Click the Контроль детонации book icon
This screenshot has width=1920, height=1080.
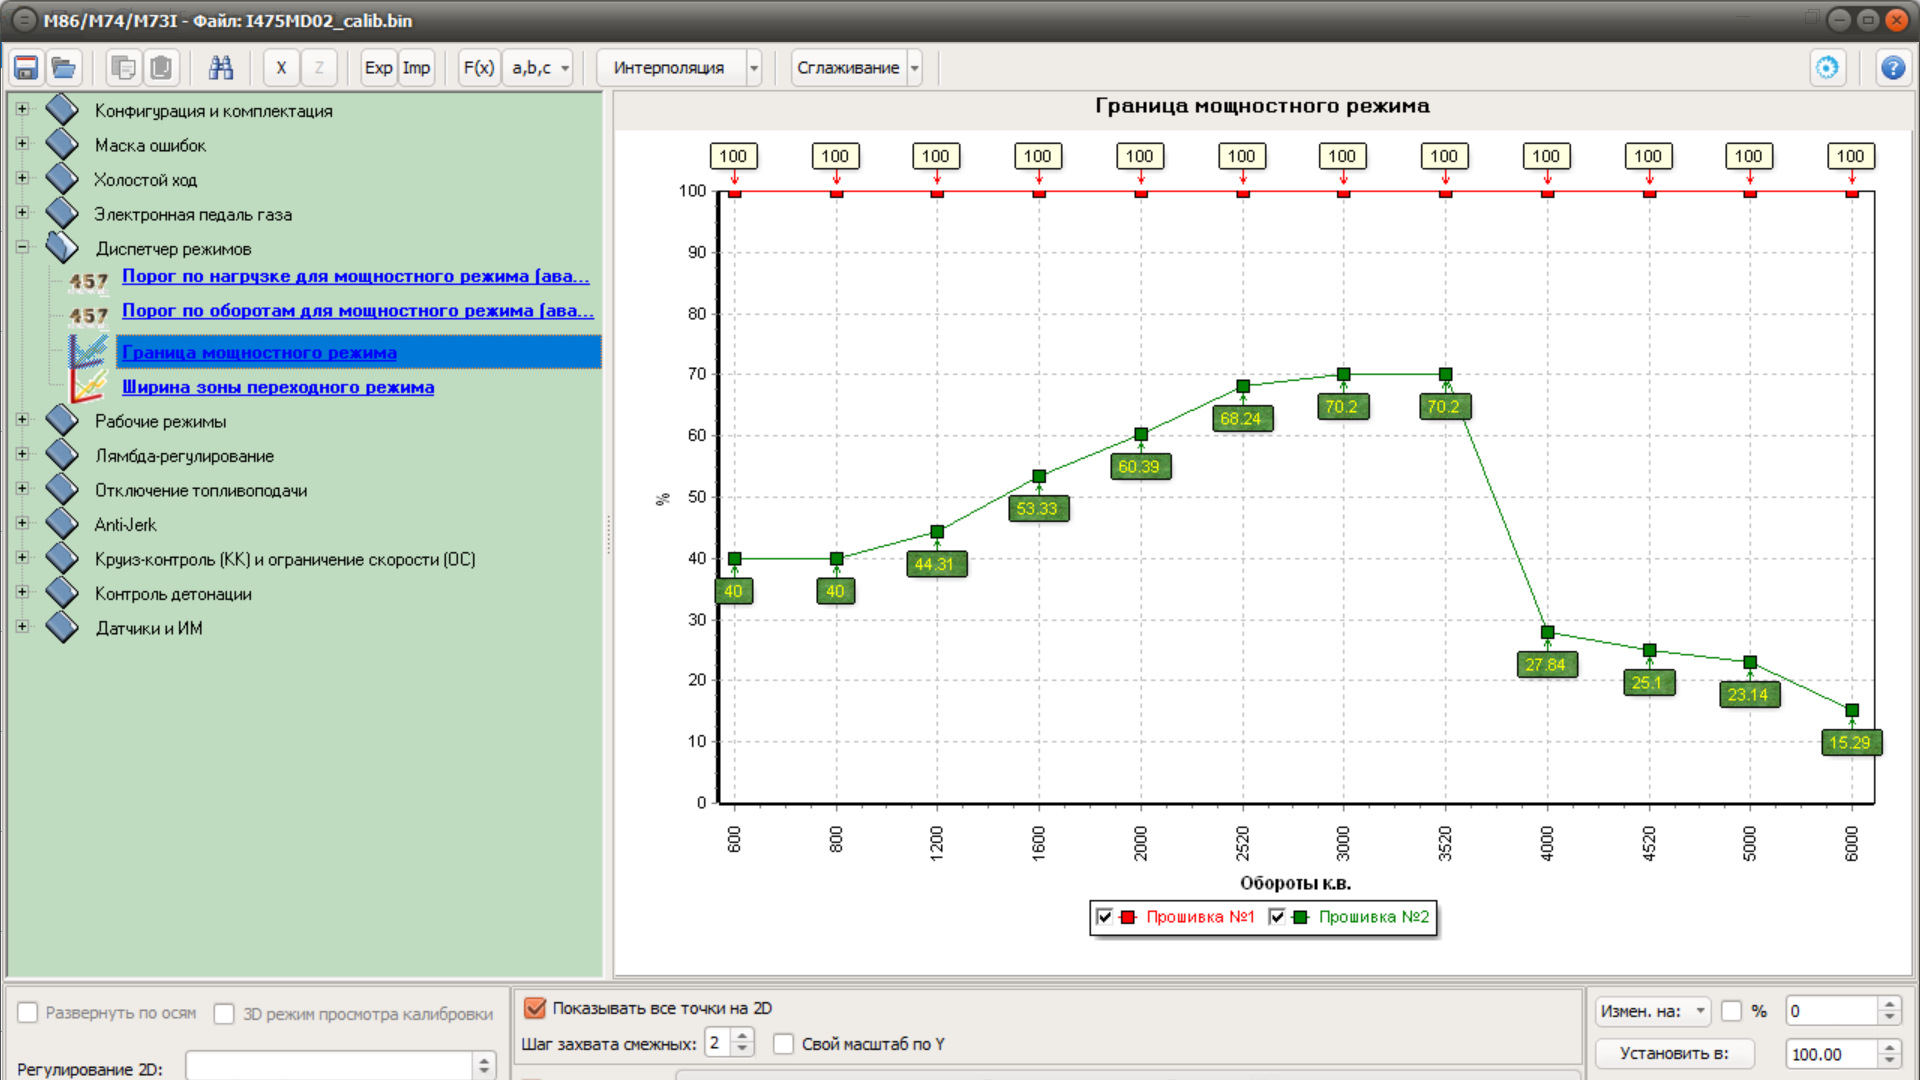pos(62,592)
